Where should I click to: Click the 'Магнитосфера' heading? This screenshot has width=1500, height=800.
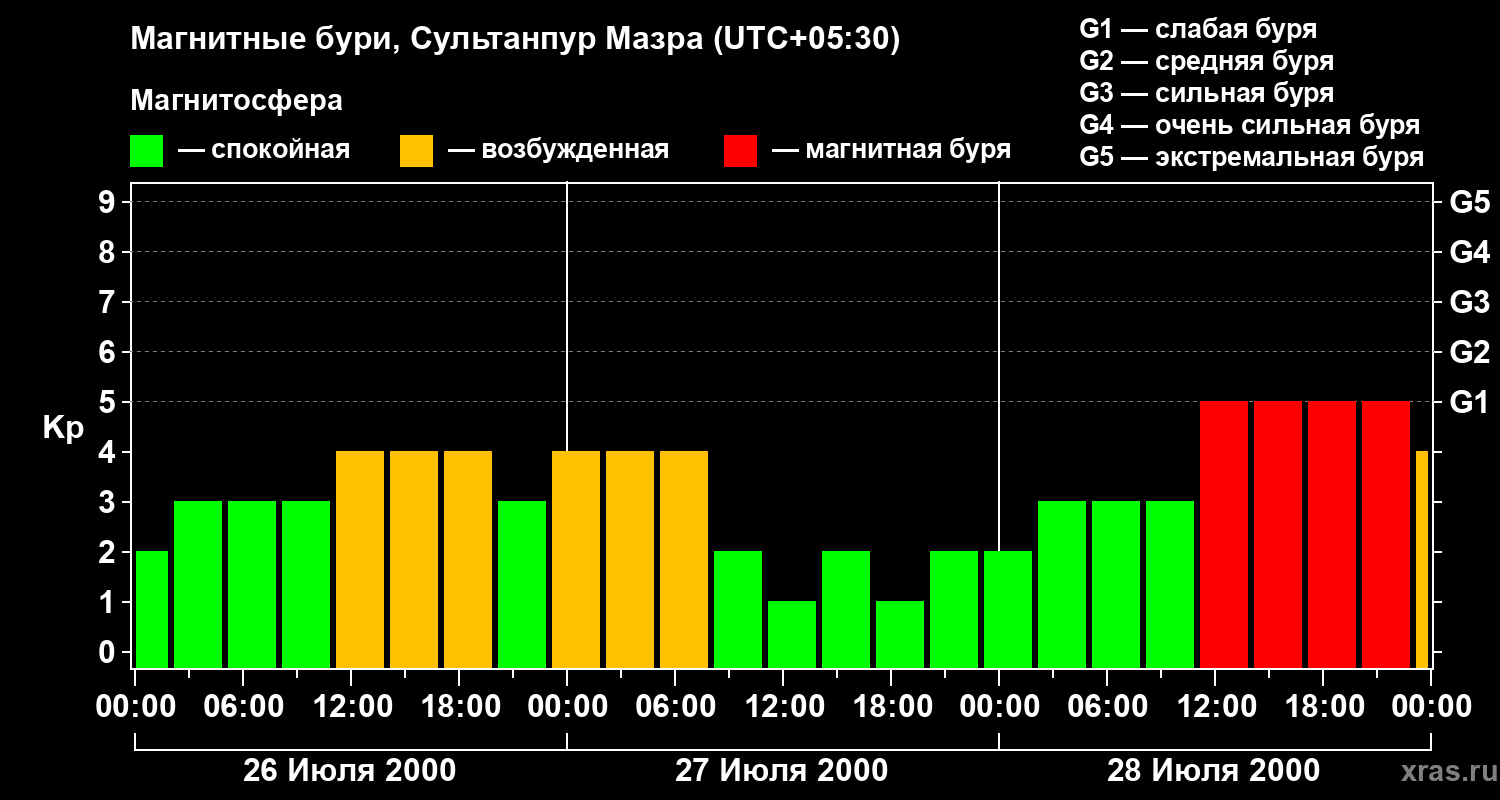coord(236,101)
